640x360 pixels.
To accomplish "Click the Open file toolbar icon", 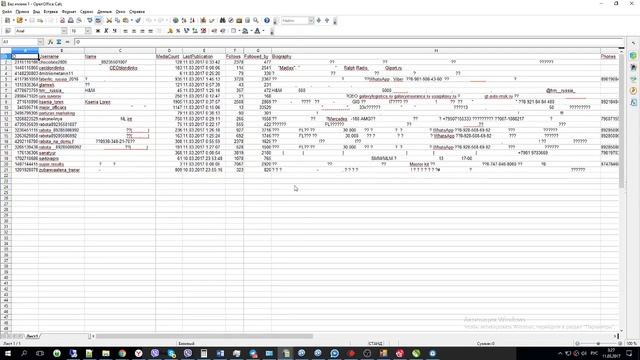I will click(19, 20).
